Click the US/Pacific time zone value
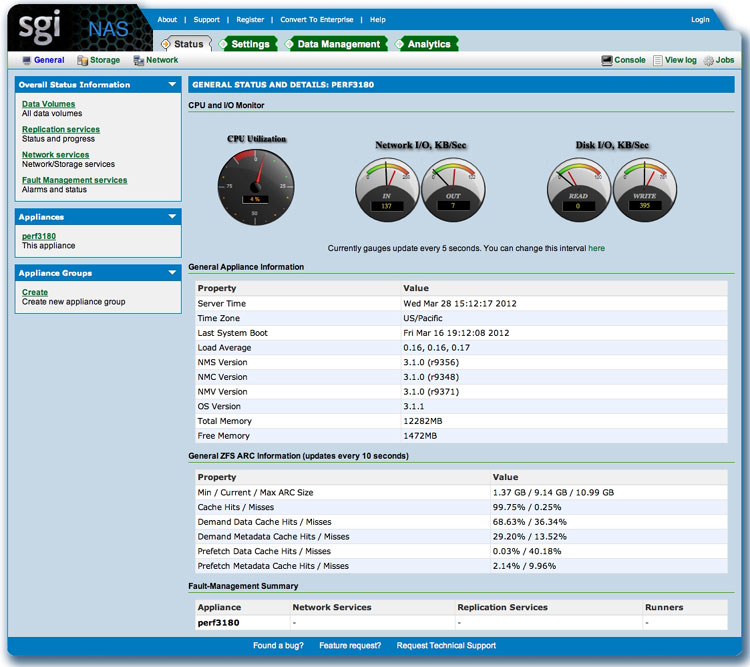 (423, 318)
